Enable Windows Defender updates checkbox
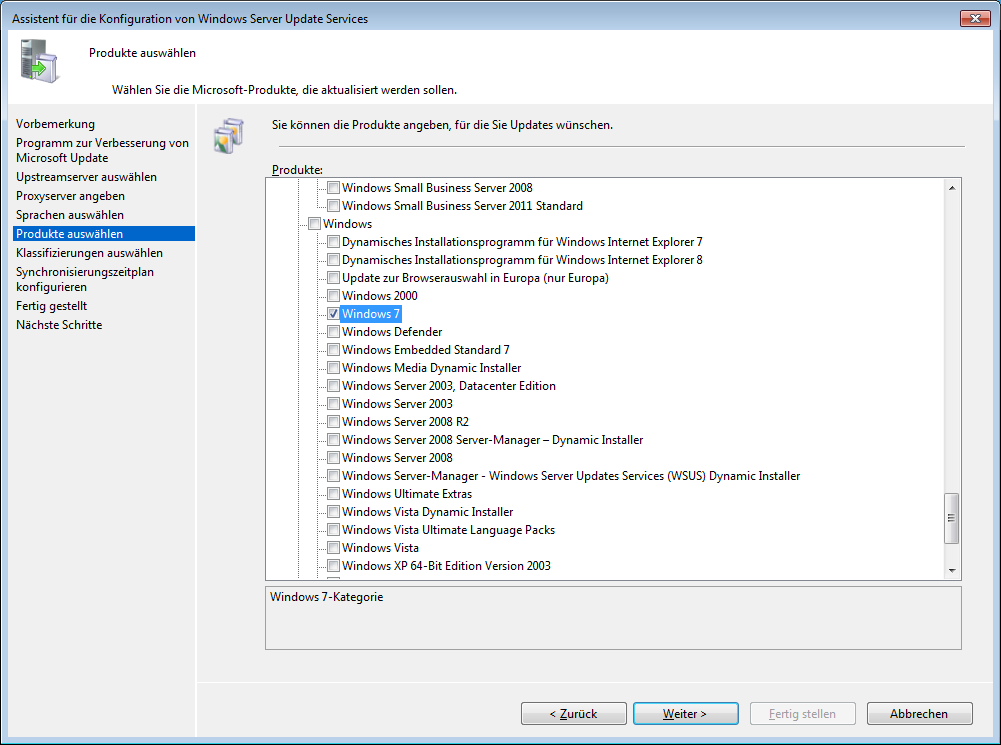 coord(333,332)
